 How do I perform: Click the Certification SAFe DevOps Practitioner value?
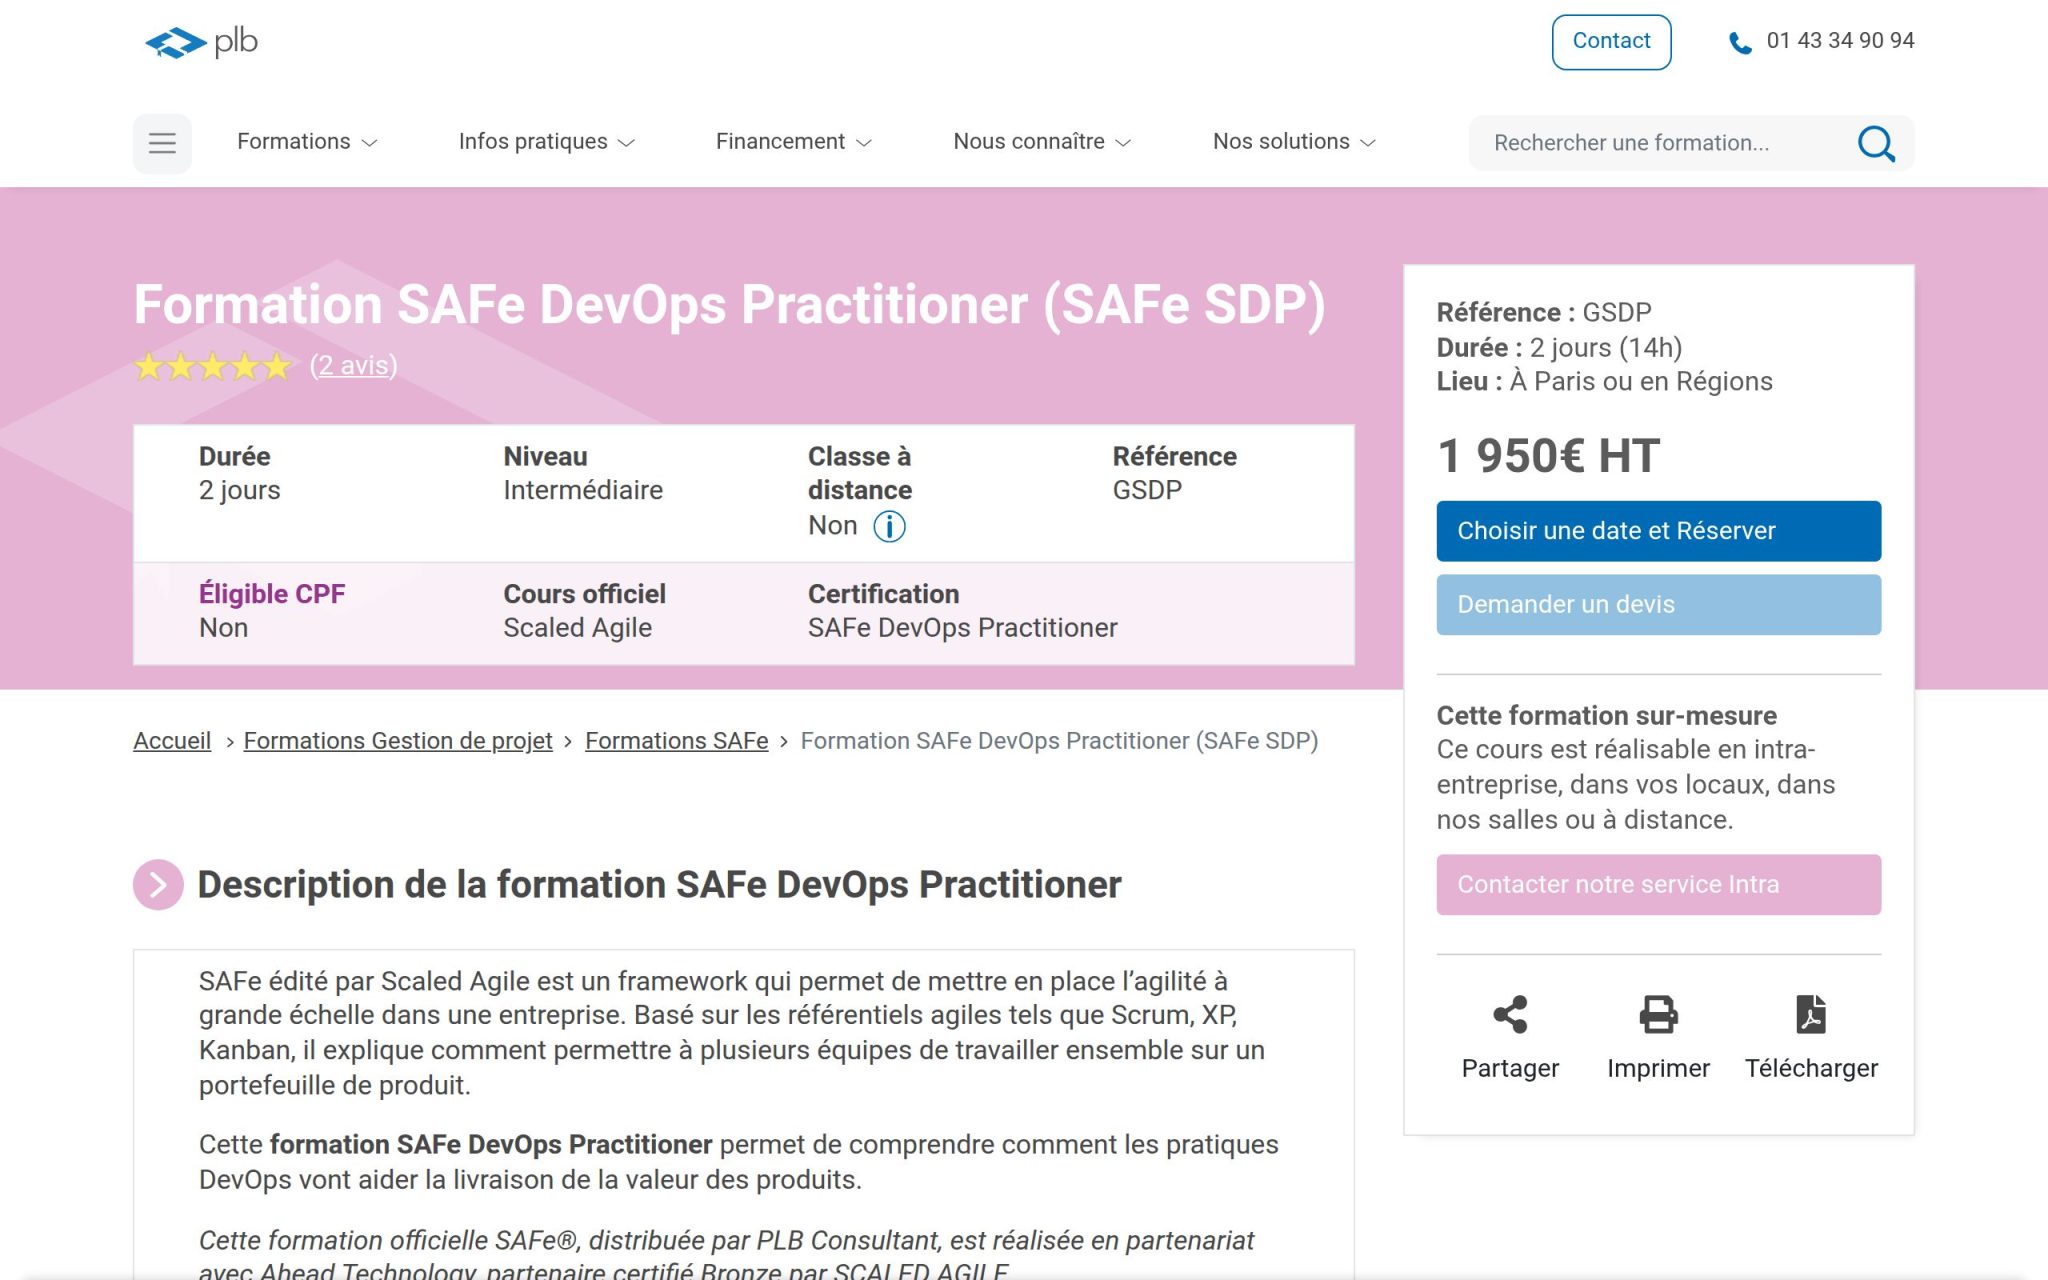click(x=962, y=628)
